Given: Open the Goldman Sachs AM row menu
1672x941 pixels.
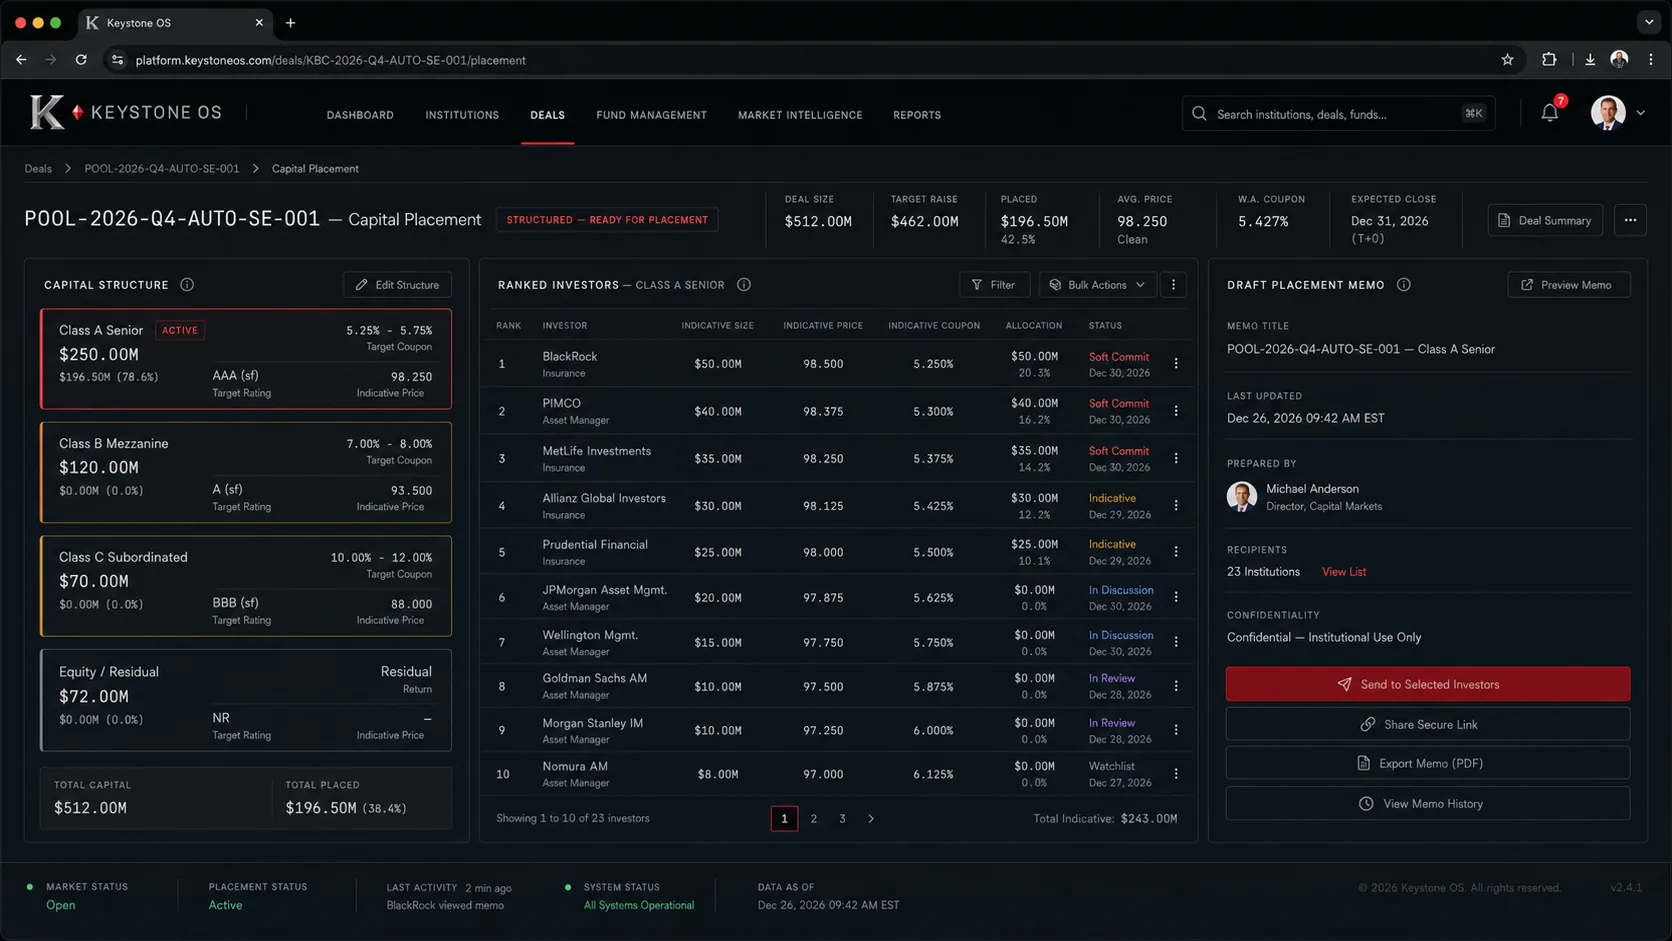Looking at the screenshot, I should [x=1176, y=686].
